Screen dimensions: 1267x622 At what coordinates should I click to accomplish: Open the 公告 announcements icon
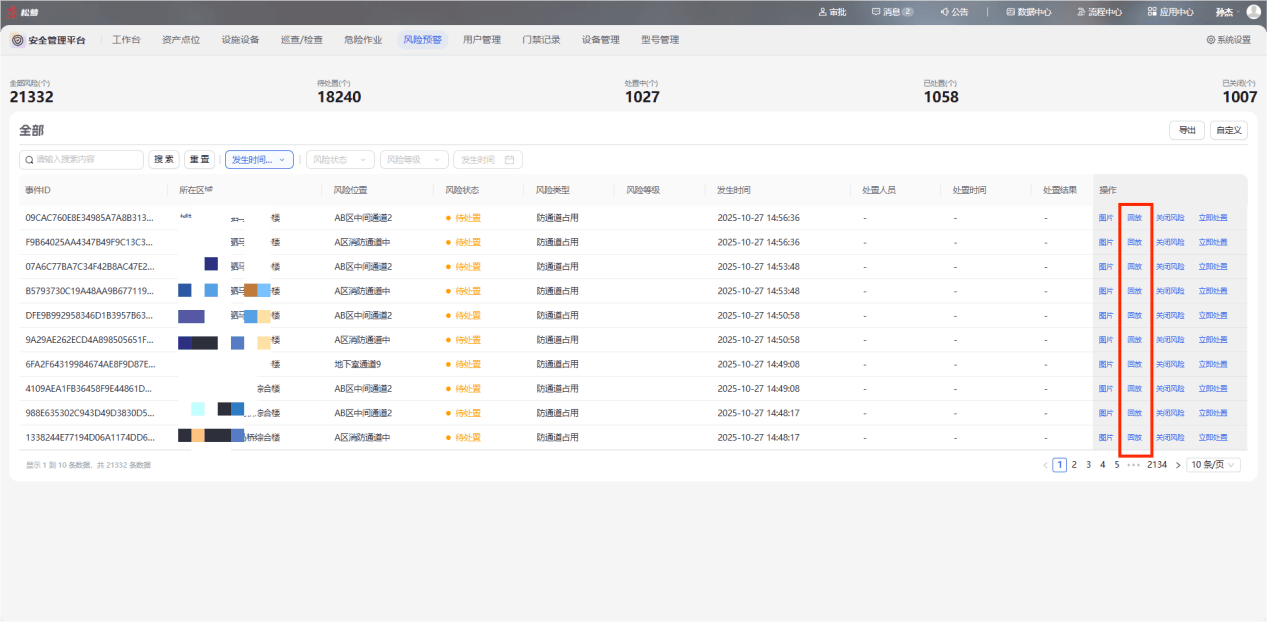tap(945, 12)
